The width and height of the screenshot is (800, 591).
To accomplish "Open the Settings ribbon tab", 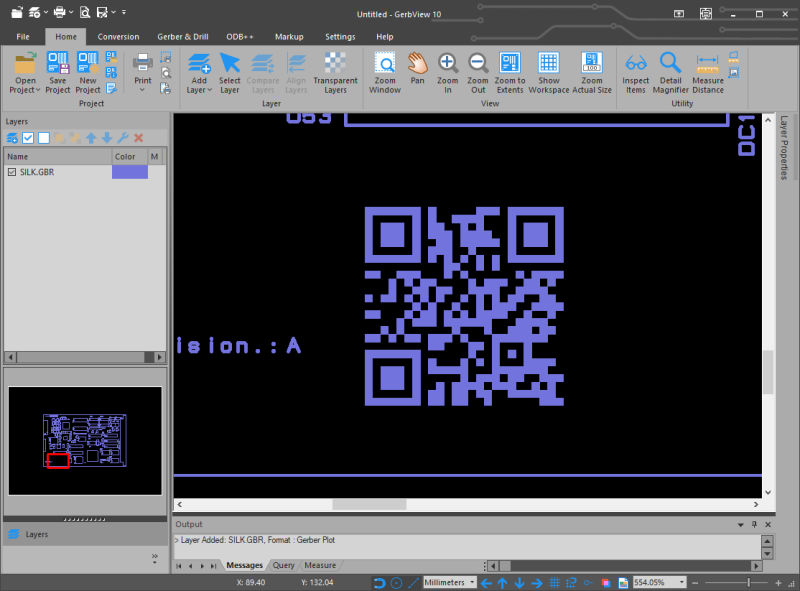I will tap(340, 37).
